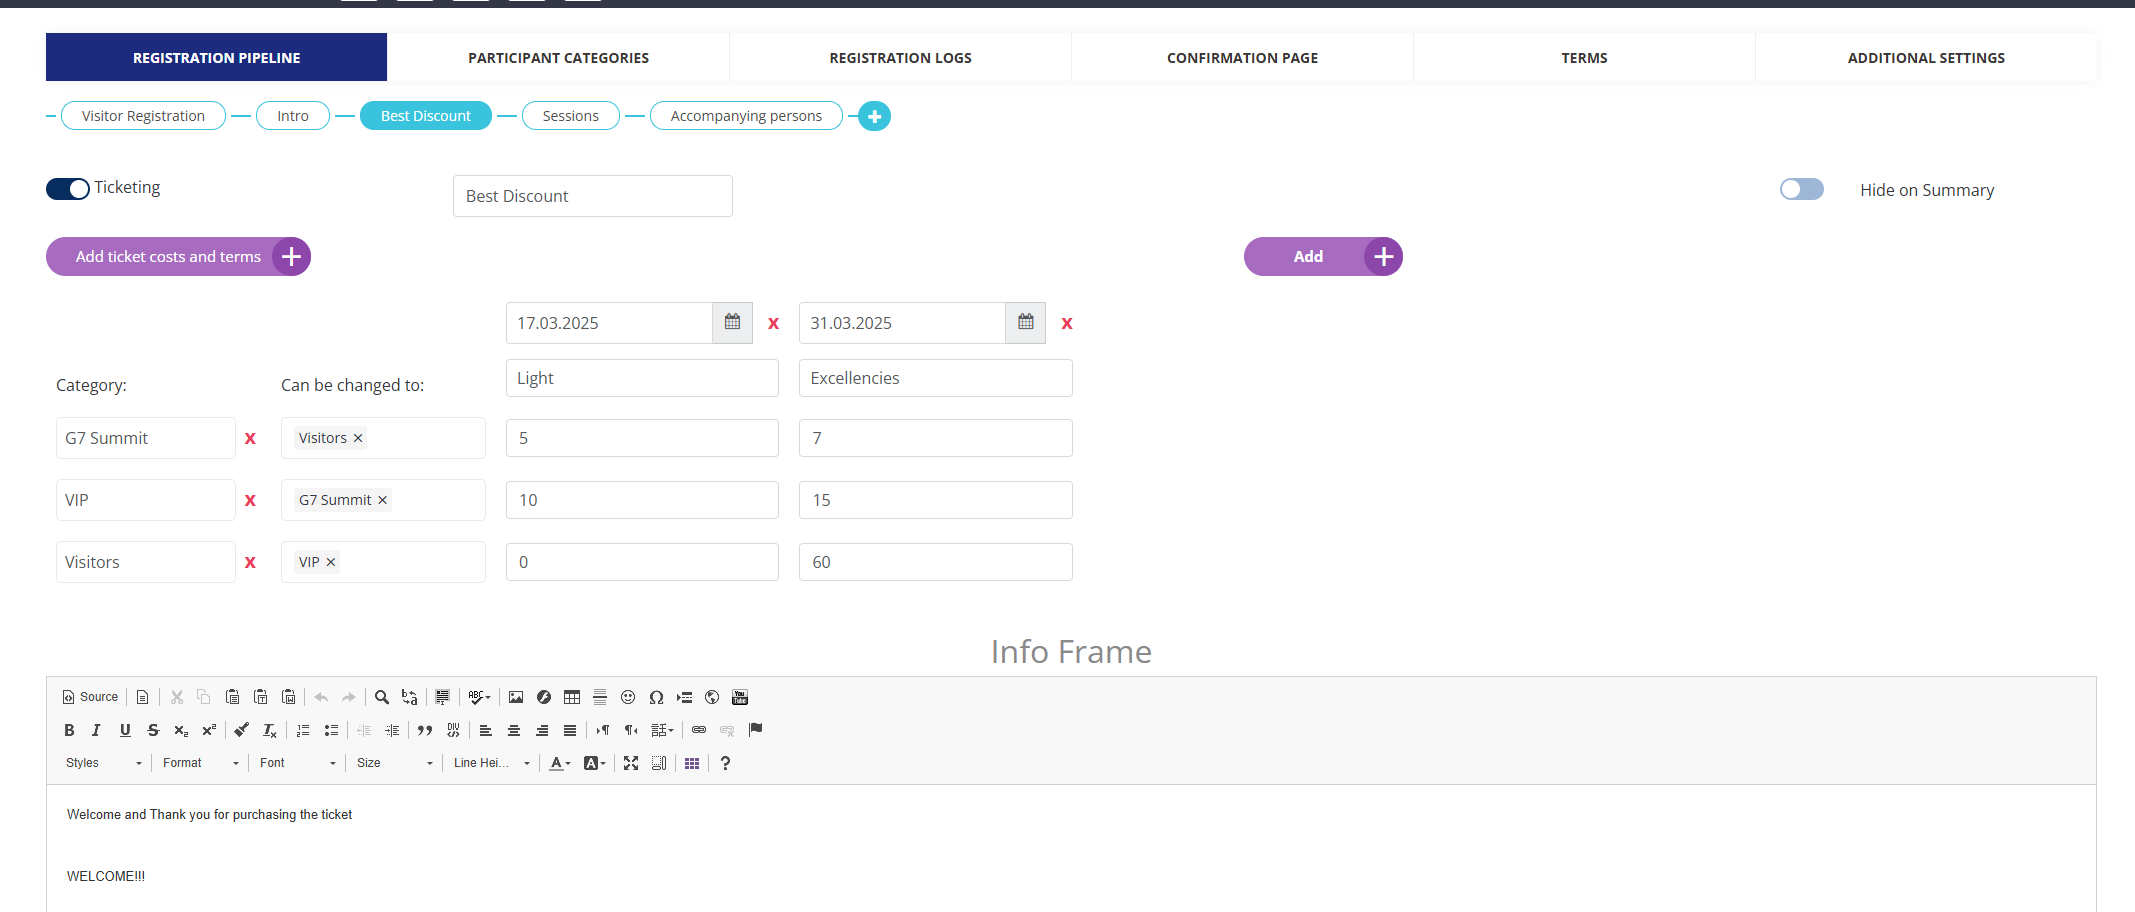
Task: Open the calendar for the 17.03.2025 date
Action: click(x=732, y=323)
